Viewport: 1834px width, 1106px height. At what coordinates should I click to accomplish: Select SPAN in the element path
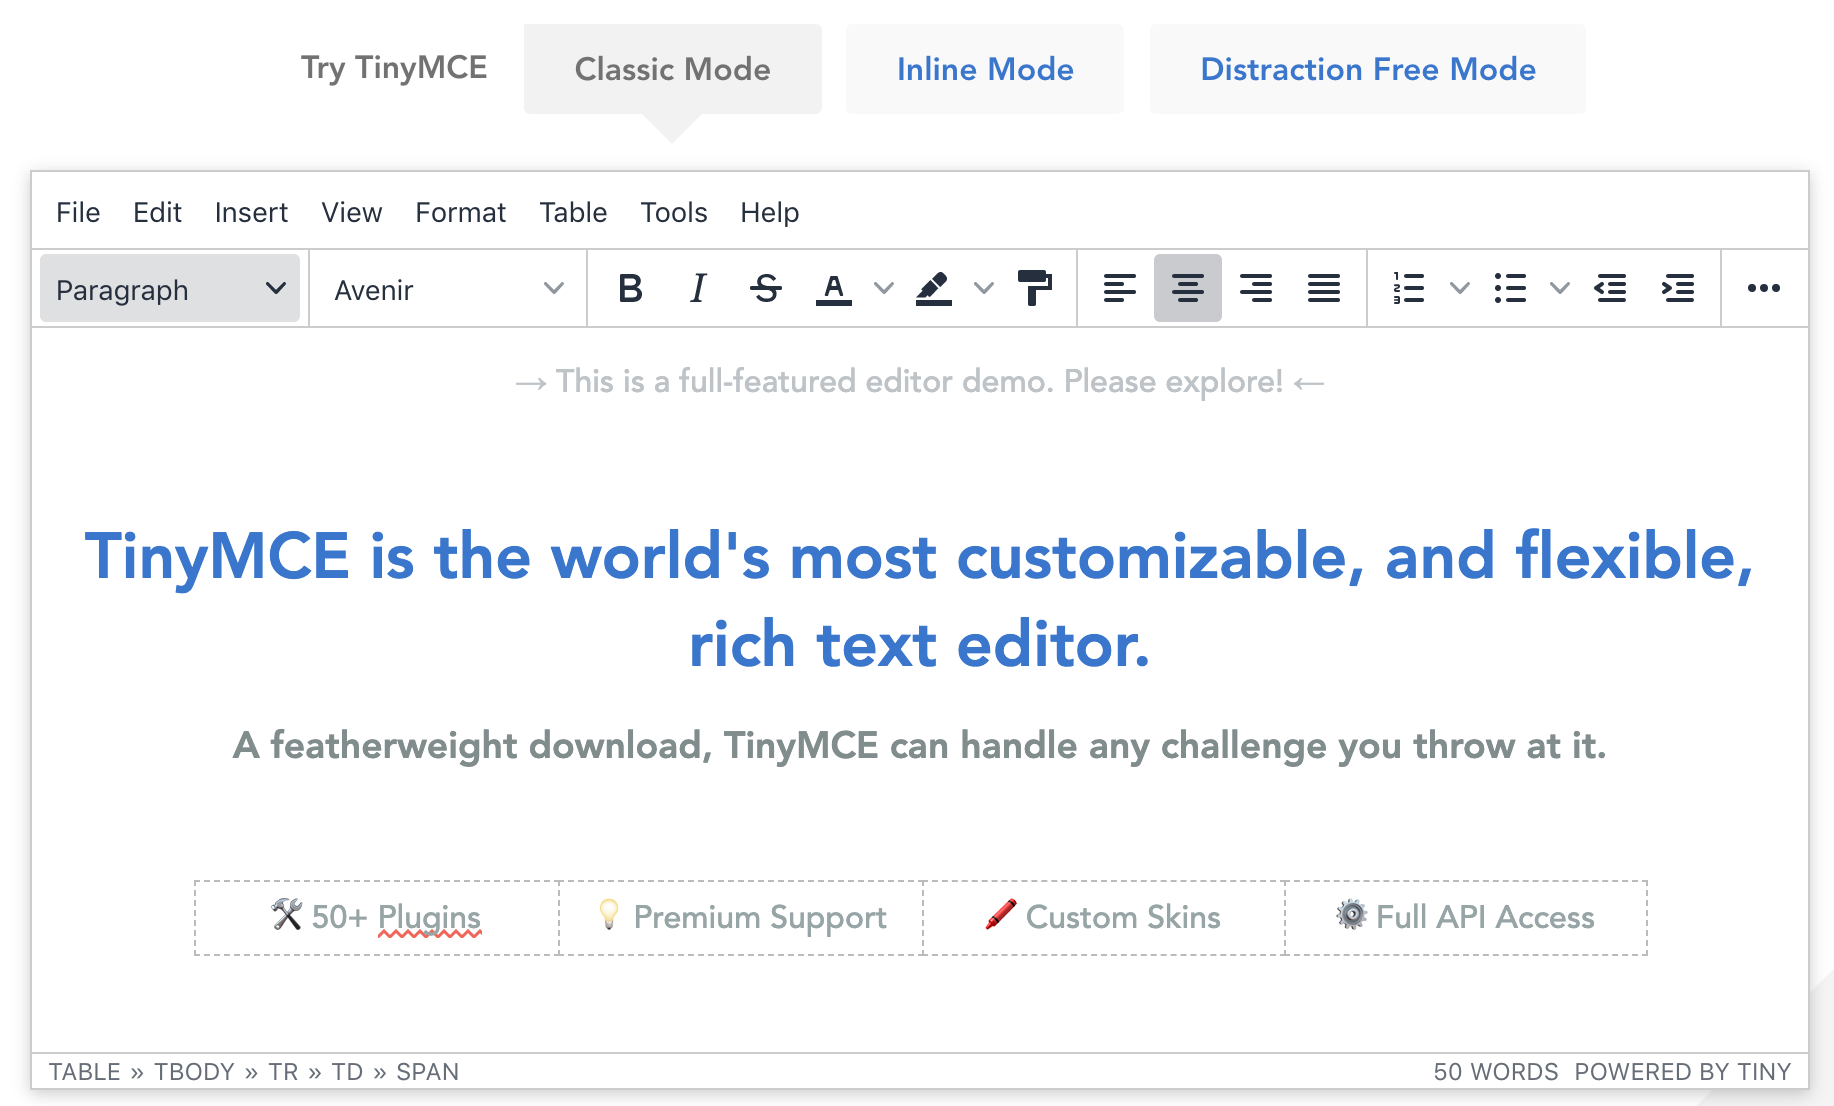[x=428, y=1072]
